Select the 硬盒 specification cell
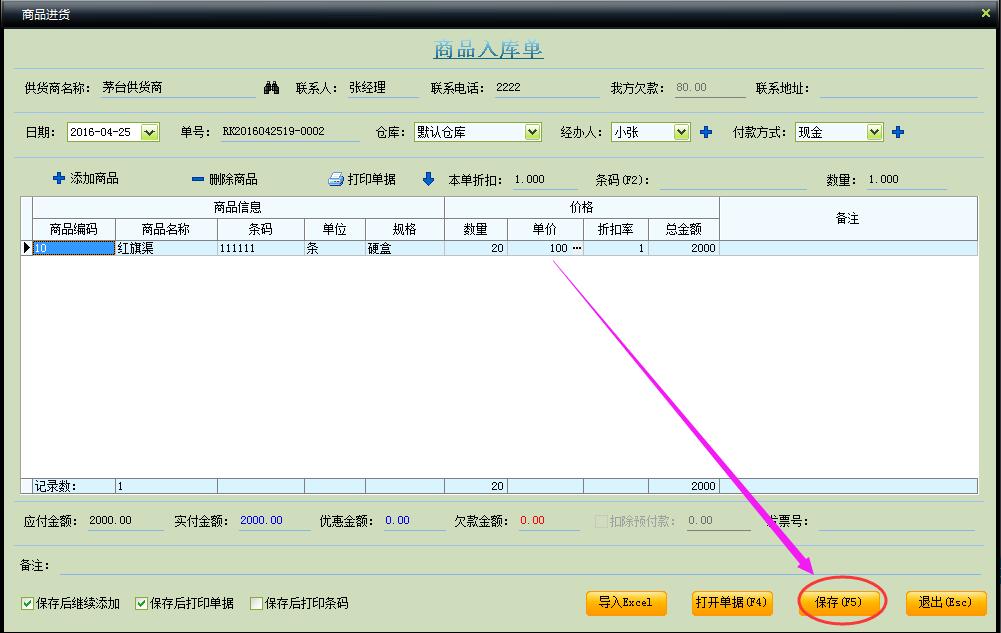1001x633 pixels. click(x=405, y=248)
